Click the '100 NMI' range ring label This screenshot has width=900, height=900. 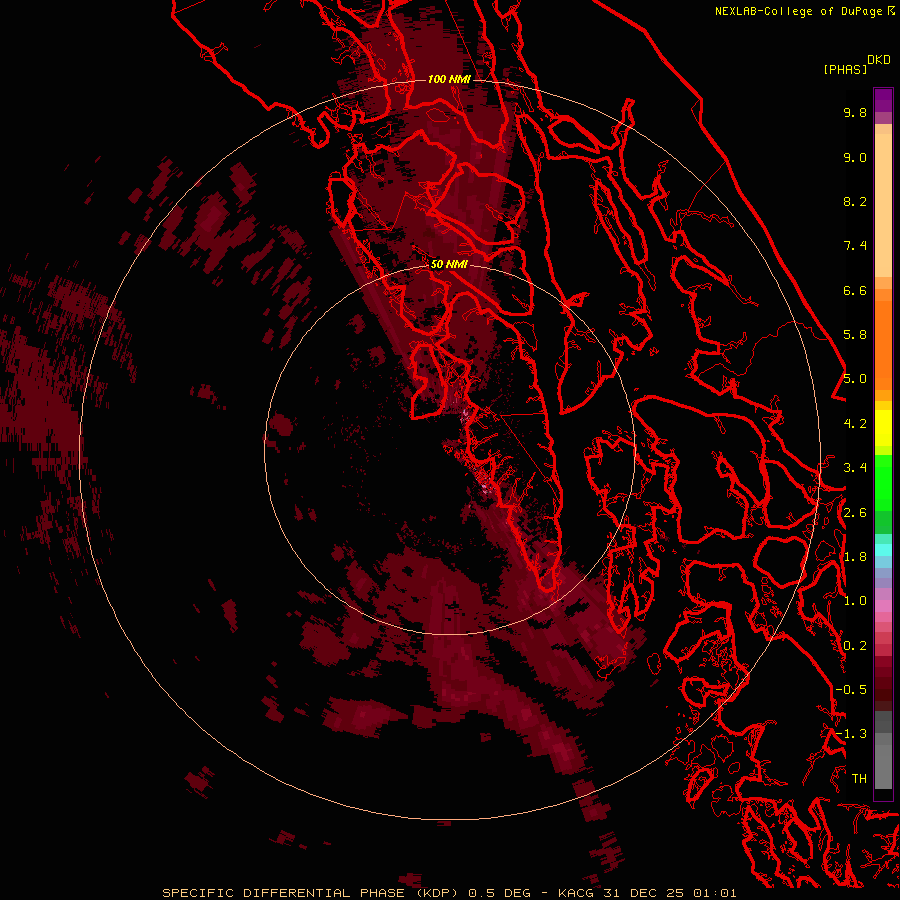tap(449, 79)
